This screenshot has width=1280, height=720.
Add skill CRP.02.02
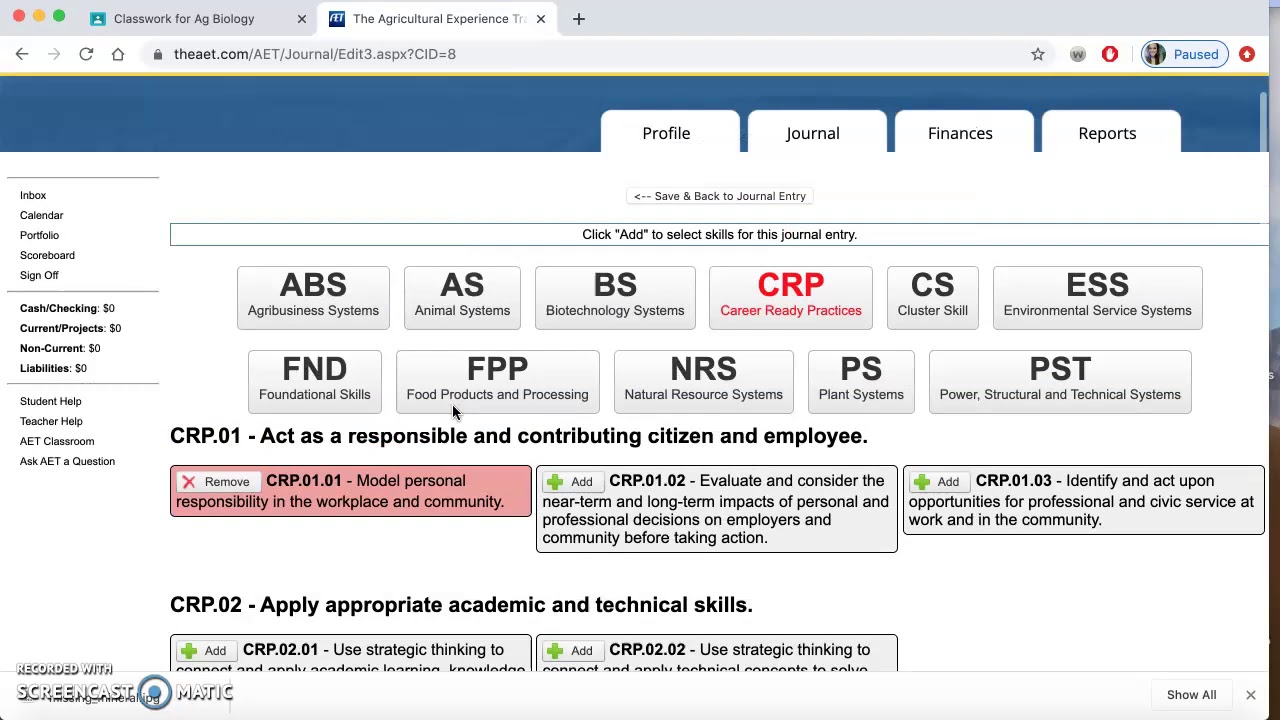(571, 651)
